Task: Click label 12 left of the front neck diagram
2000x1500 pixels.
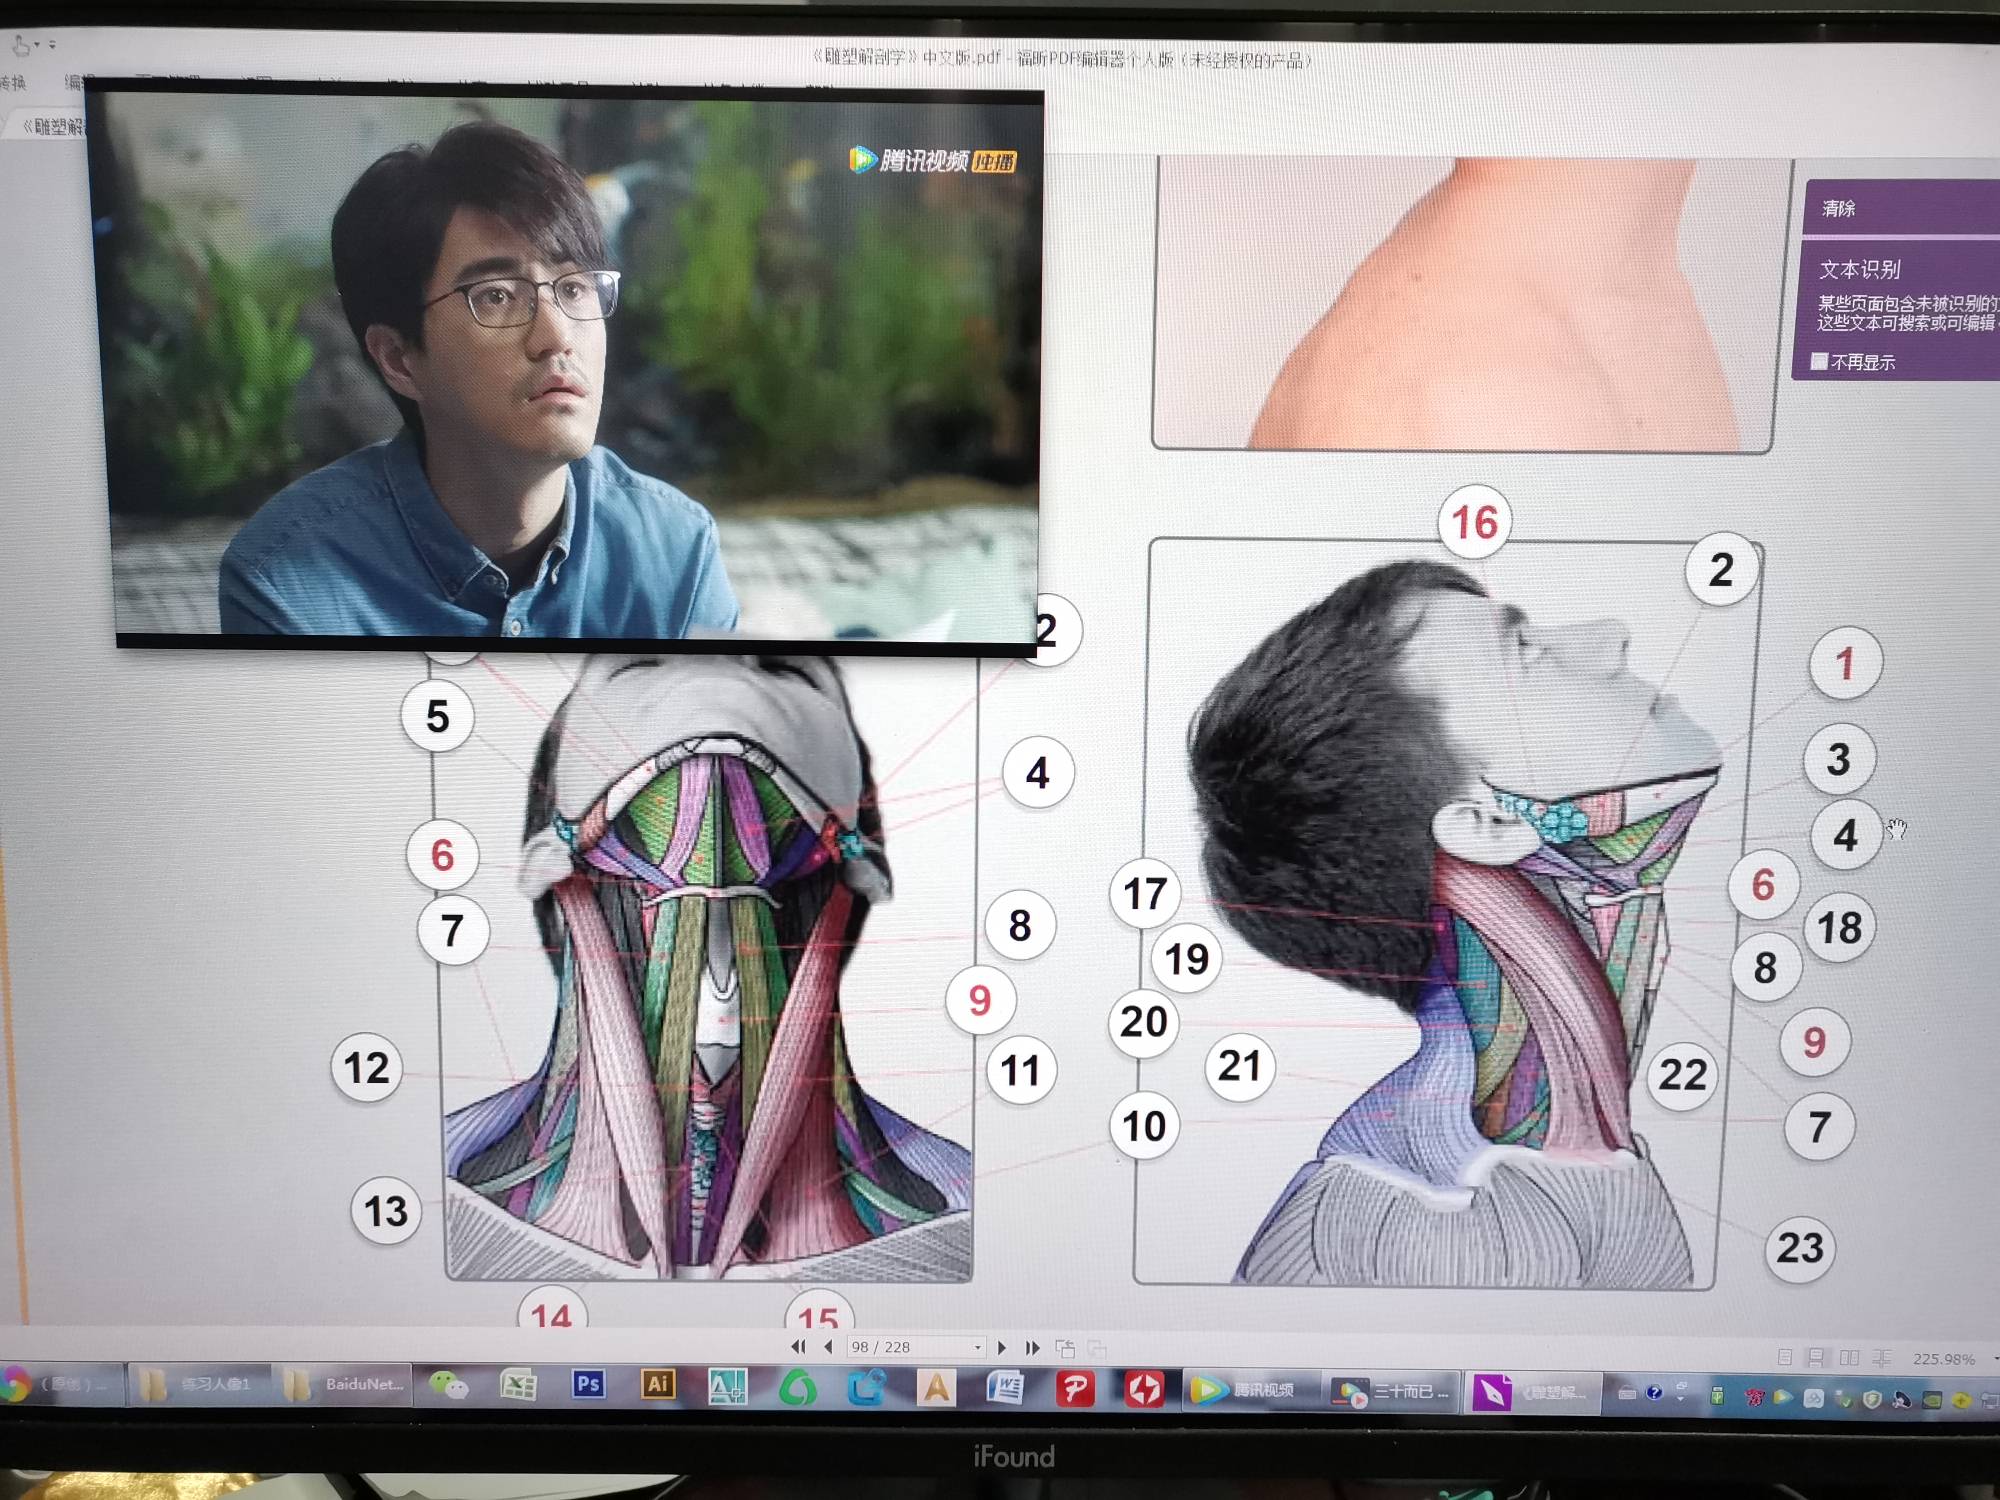Action: [366, 1067]
